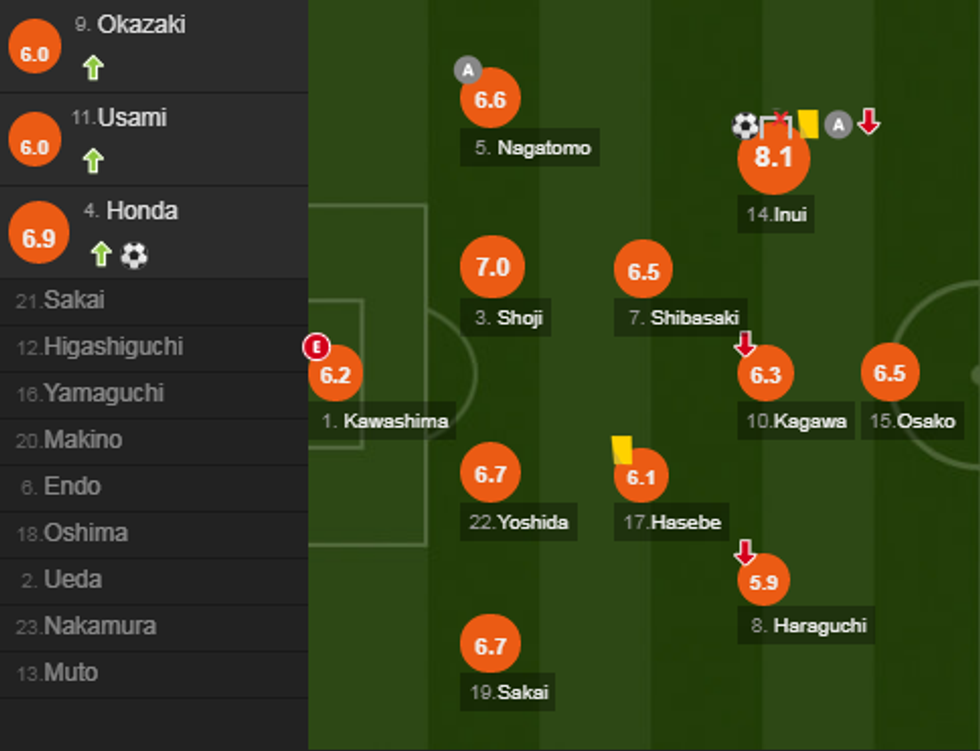Click the green sub-on arrow under Usami
The height and width of the screenshot is (751, 980).
(93, 161)
